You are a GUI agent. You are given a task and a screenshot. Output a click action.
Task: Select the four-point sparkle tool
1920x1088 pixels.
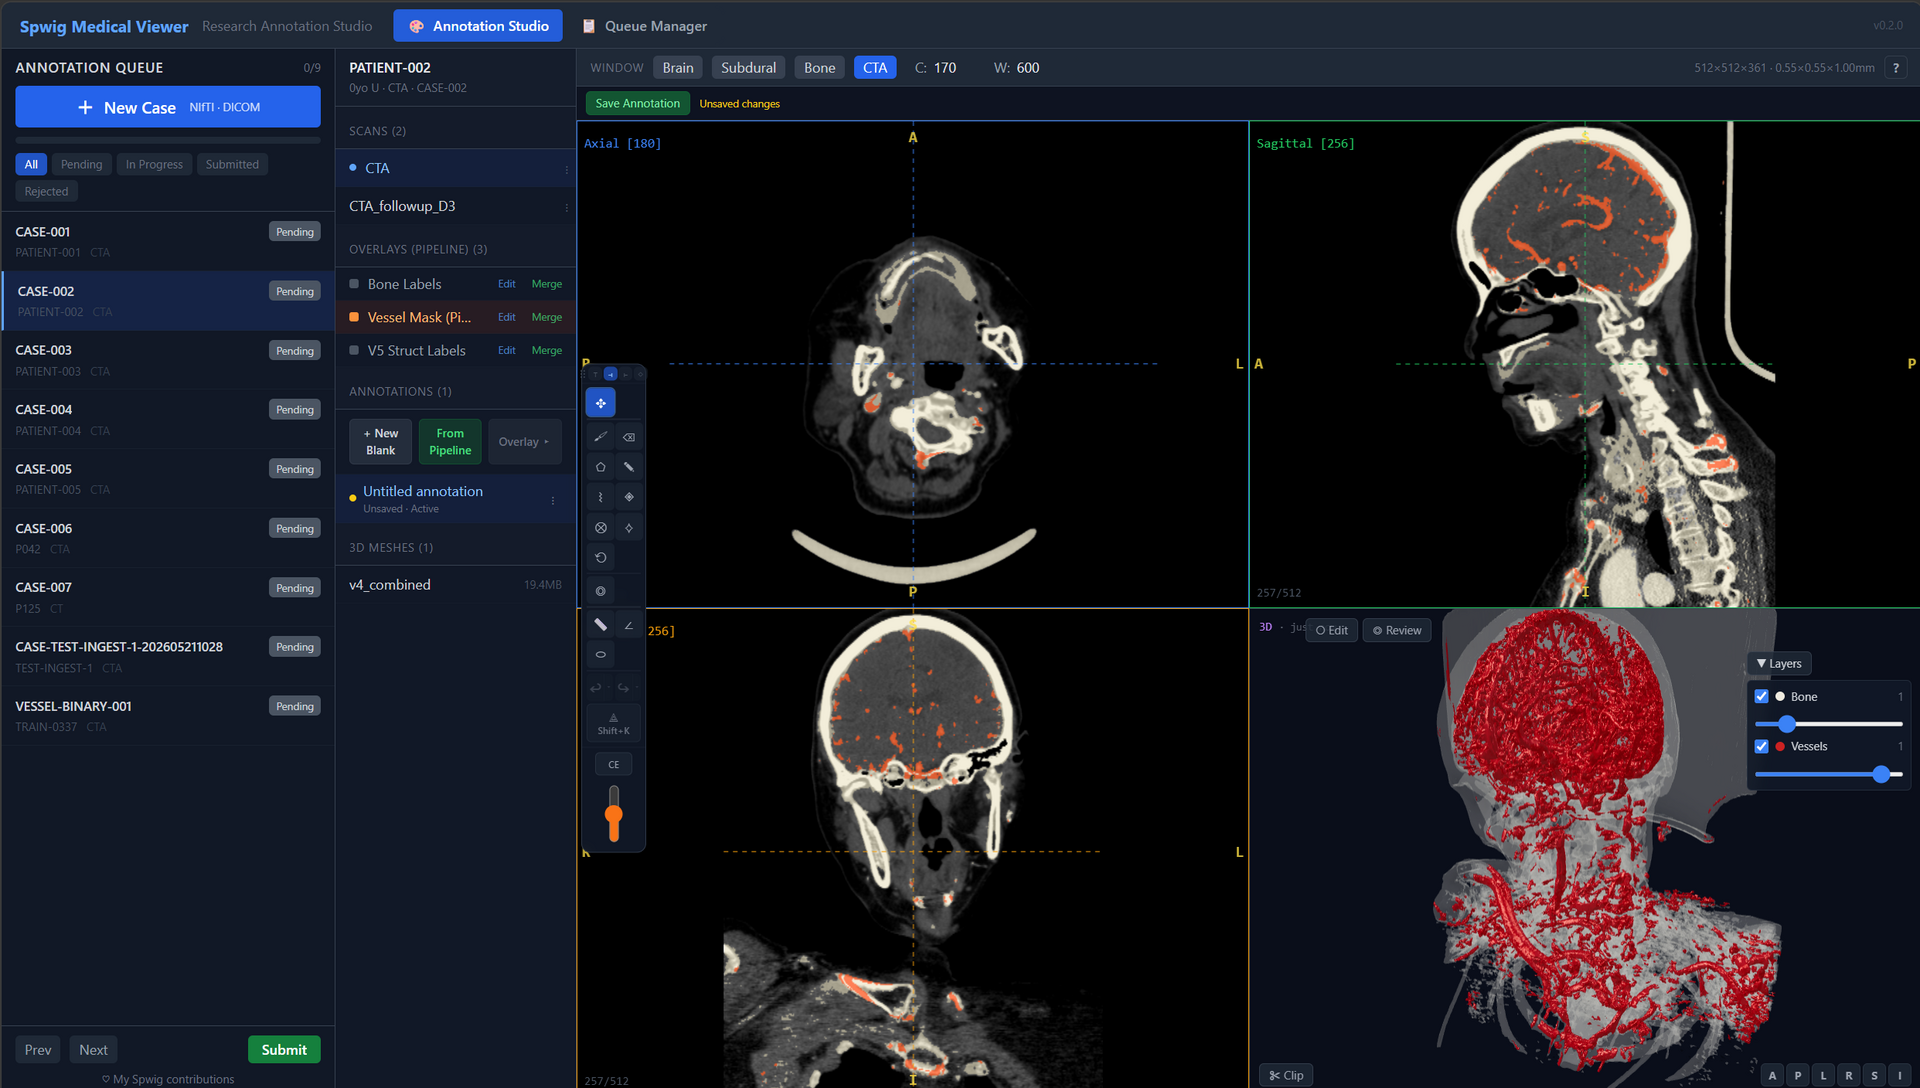point(629,528)
